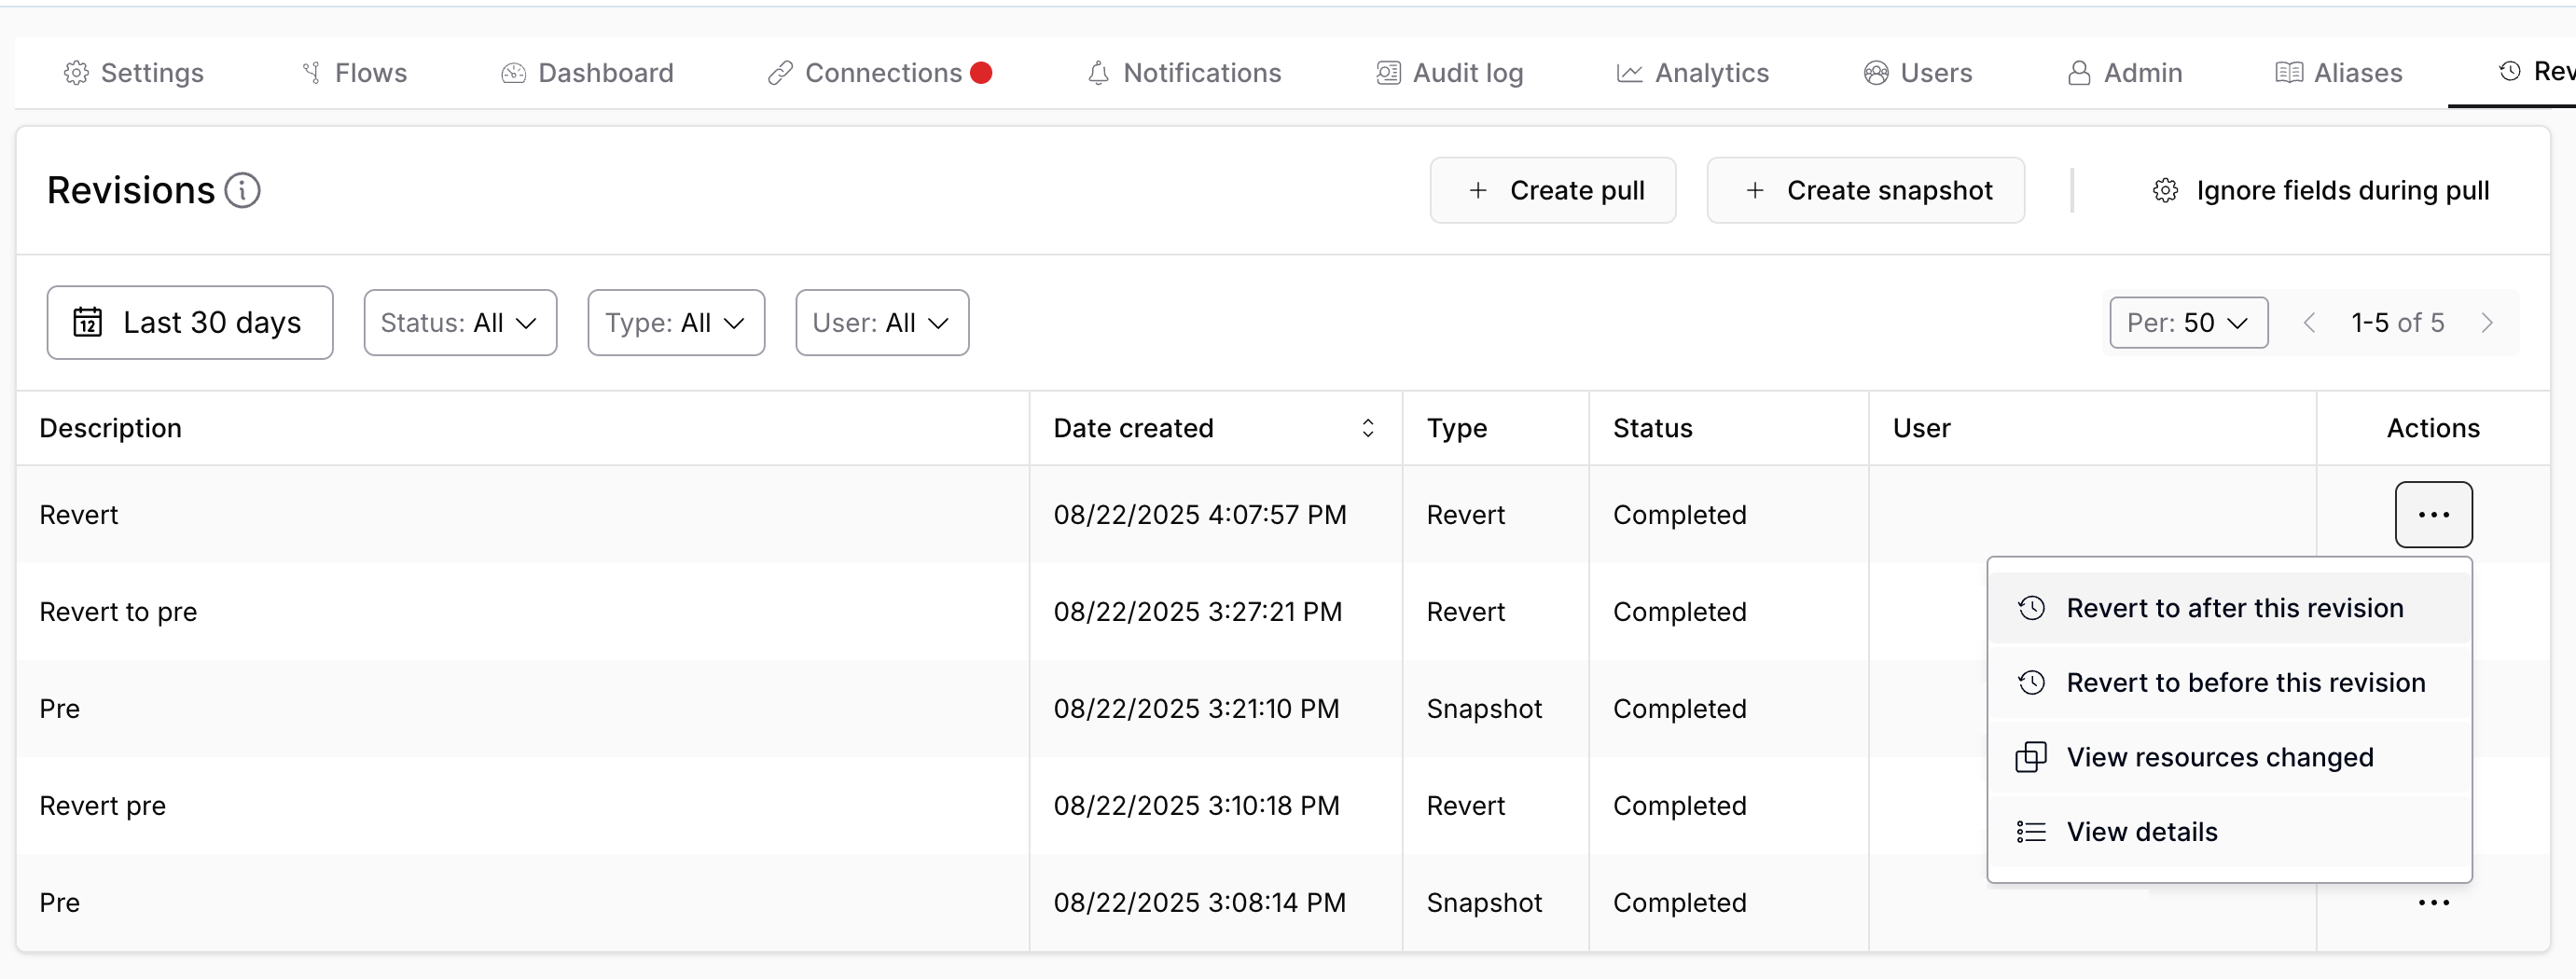Click the Flows branch icon
The height and width of the screenshot is (979, 2576).
(312, 73)
